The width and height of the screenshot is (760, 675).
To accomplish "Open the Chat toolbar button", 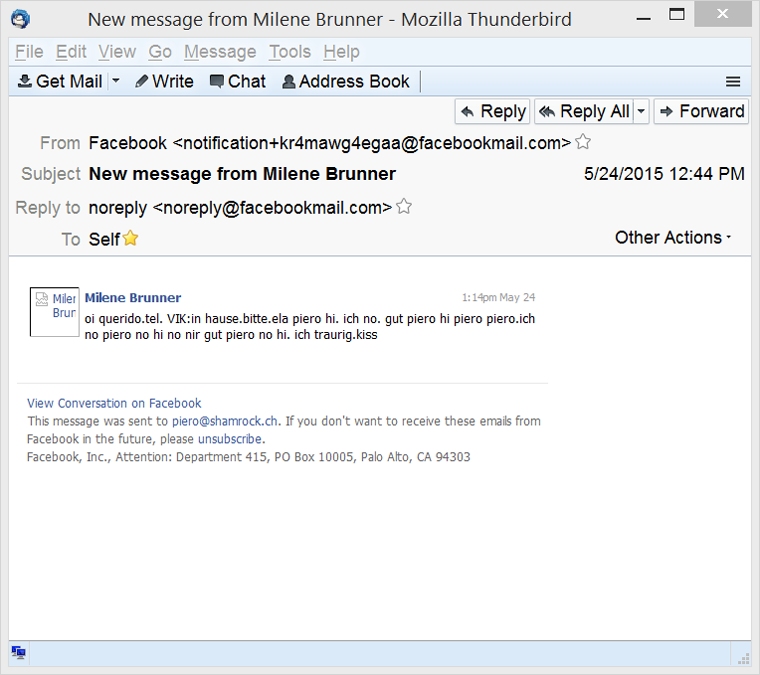I will tap(237, 81).
